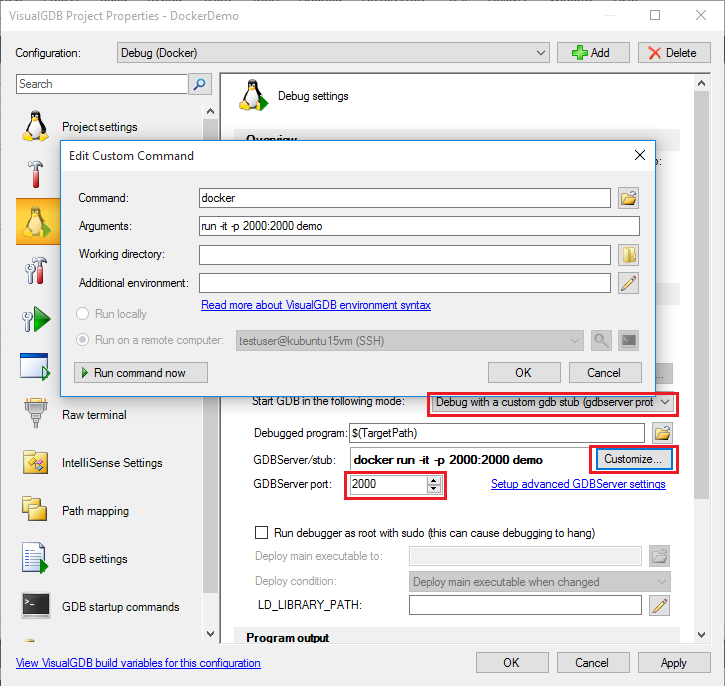This screenshot has width=725, height=686.
Task: Select IntelliSense Settings in sidebar
Action: point(112,463)
